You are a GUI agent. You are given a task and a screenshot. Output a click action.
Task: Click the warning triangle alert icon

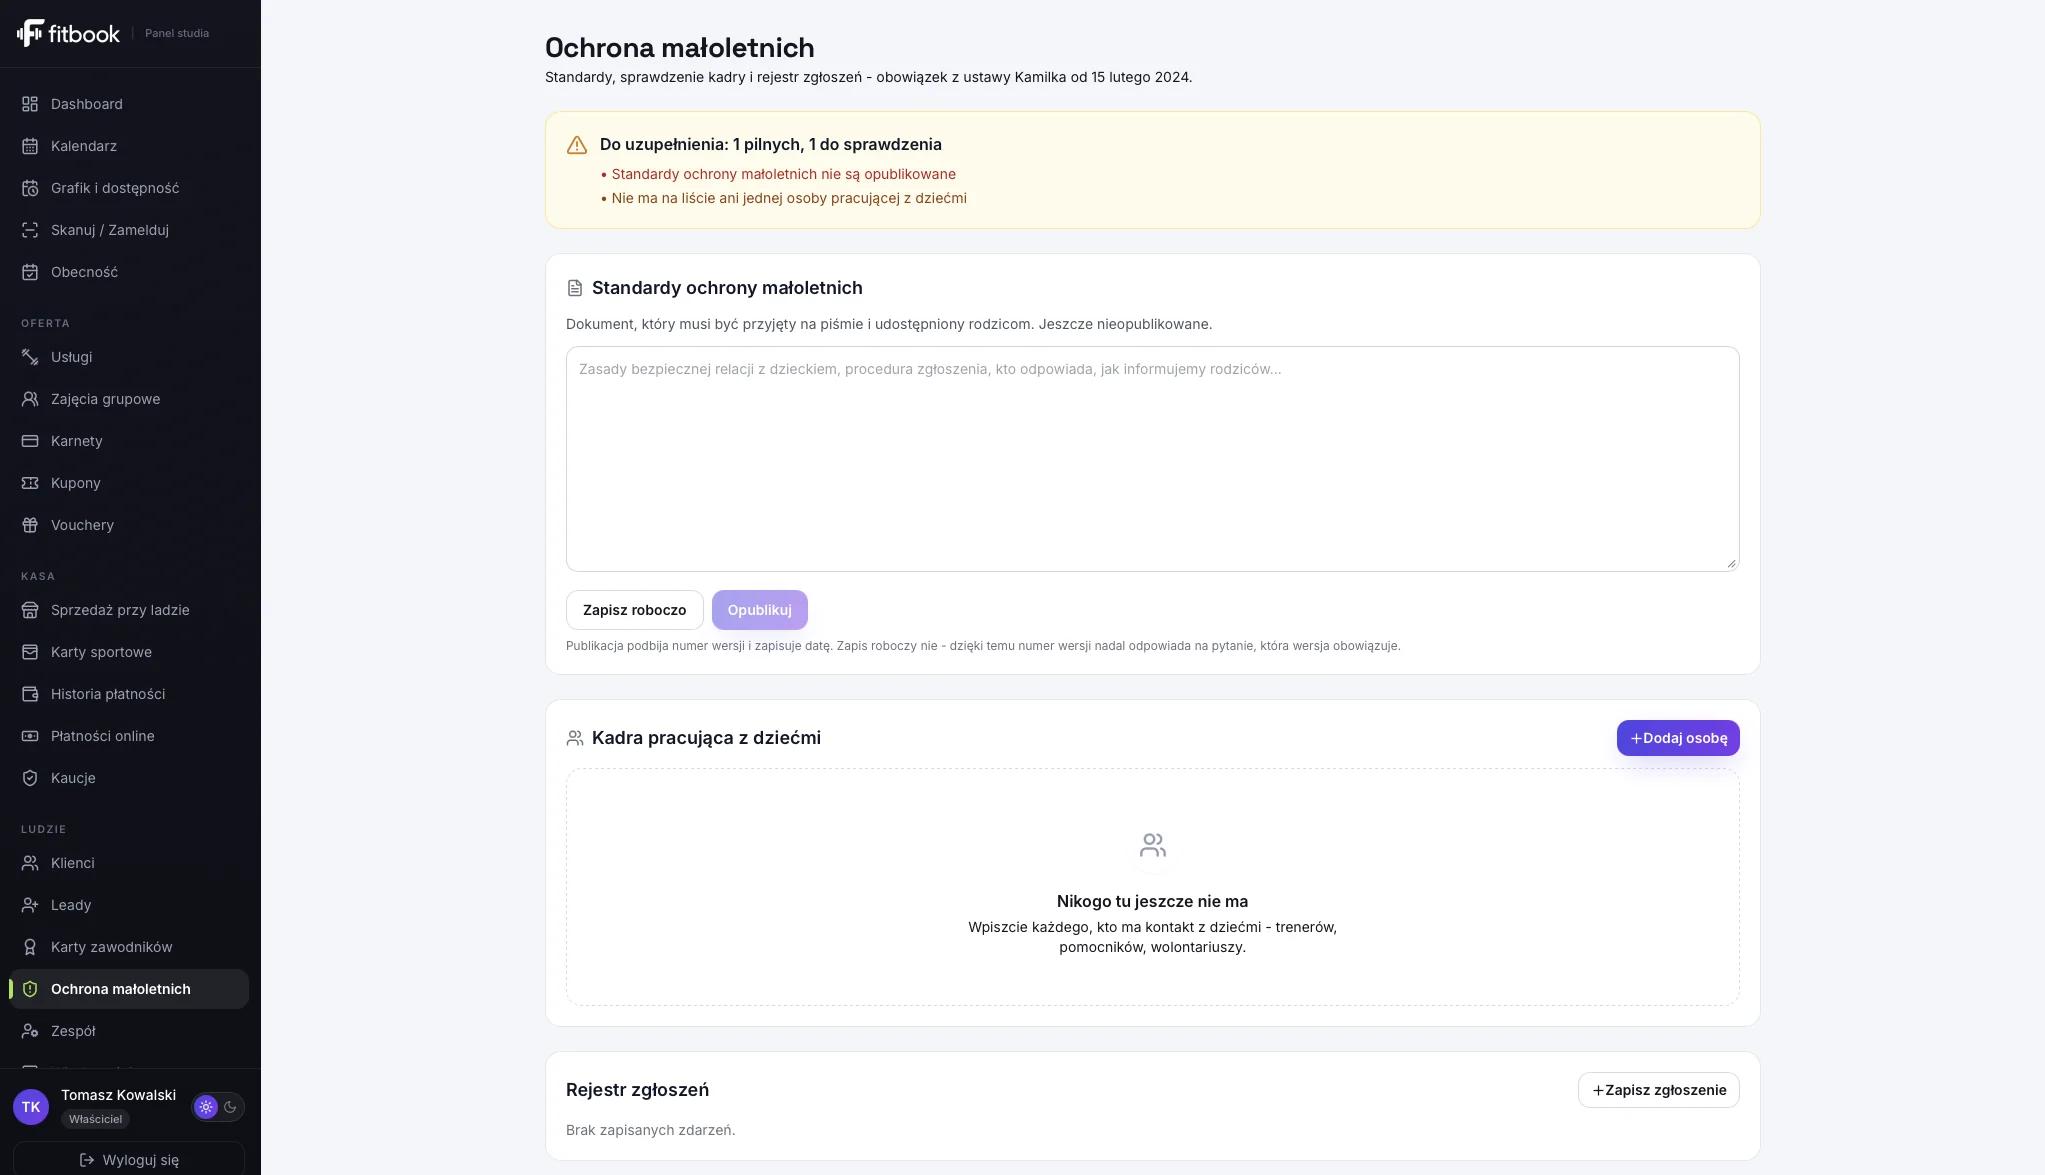coord(577,145)
